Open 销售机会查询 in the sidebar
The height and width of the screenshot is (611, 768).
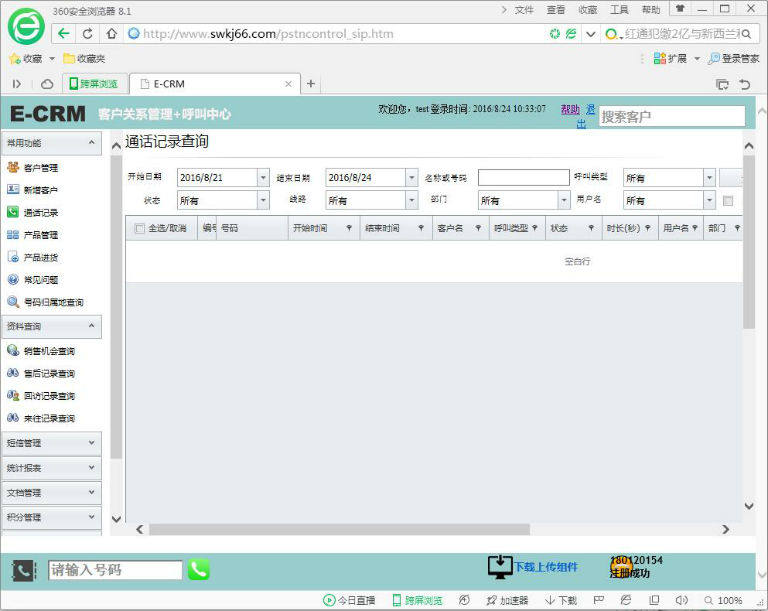pos(49,351)
